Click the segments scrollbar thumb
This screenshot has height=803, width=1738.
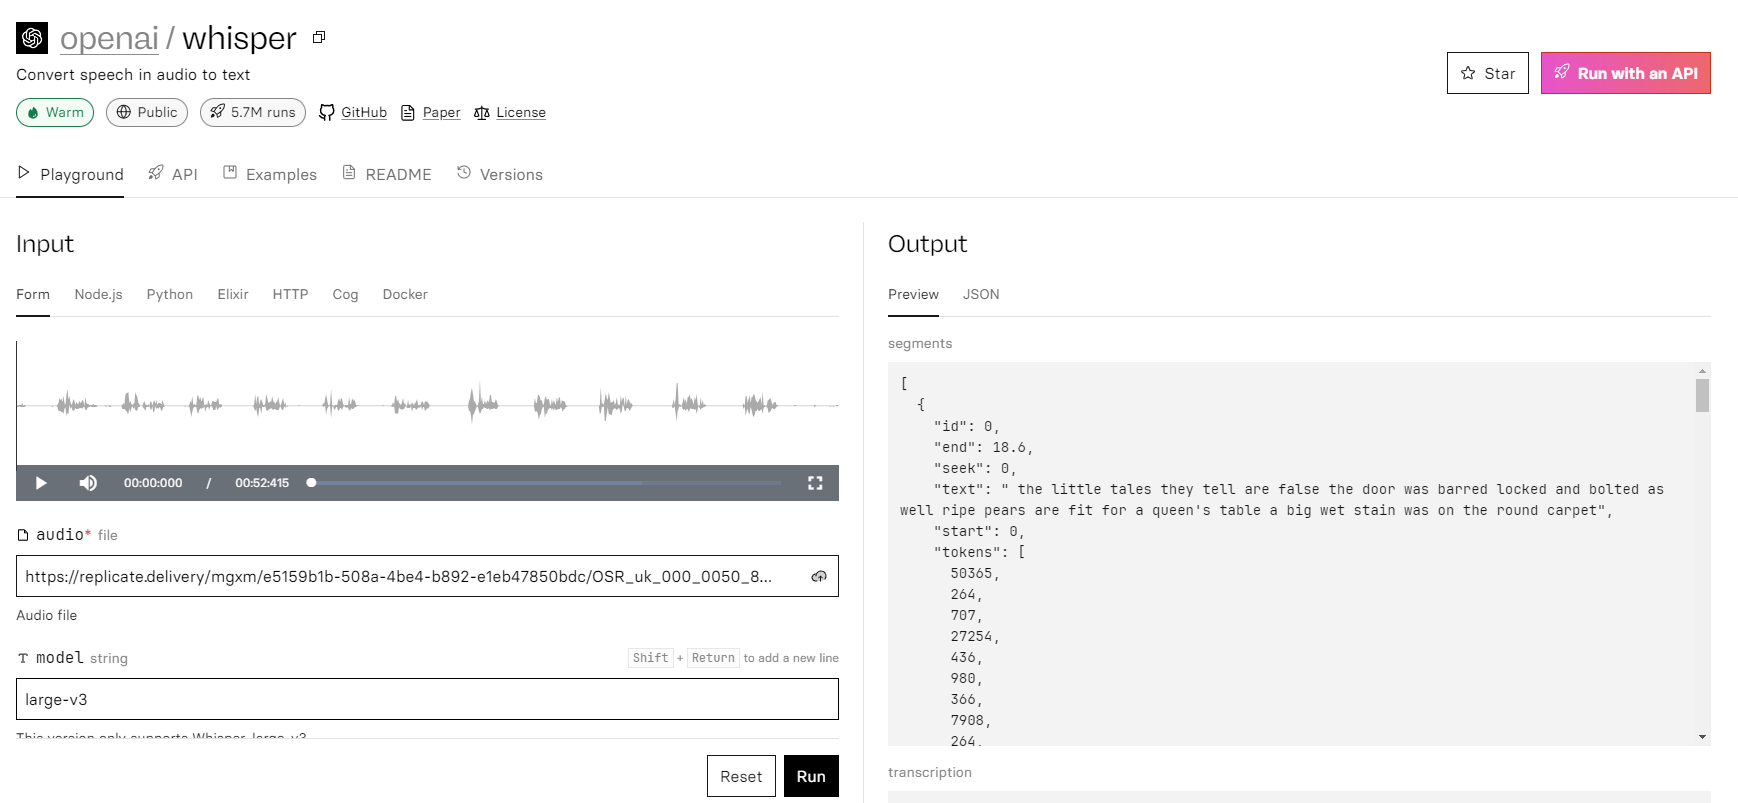[x=1702, y=395]
